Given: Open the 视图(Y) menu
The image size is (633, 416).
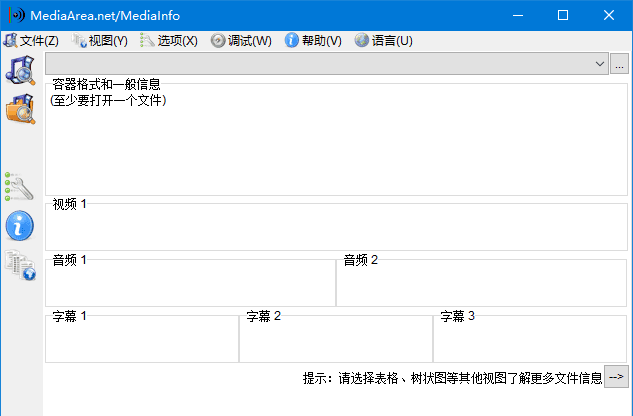Looking at the screenshot, I should (100, 40).
